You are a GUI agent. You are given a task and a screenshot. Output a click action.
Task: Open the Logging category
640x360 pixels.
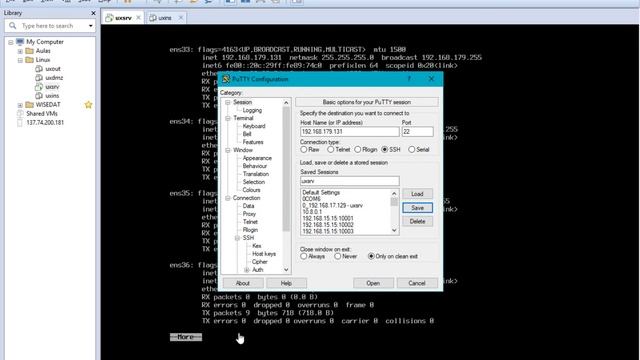(252, 110)
